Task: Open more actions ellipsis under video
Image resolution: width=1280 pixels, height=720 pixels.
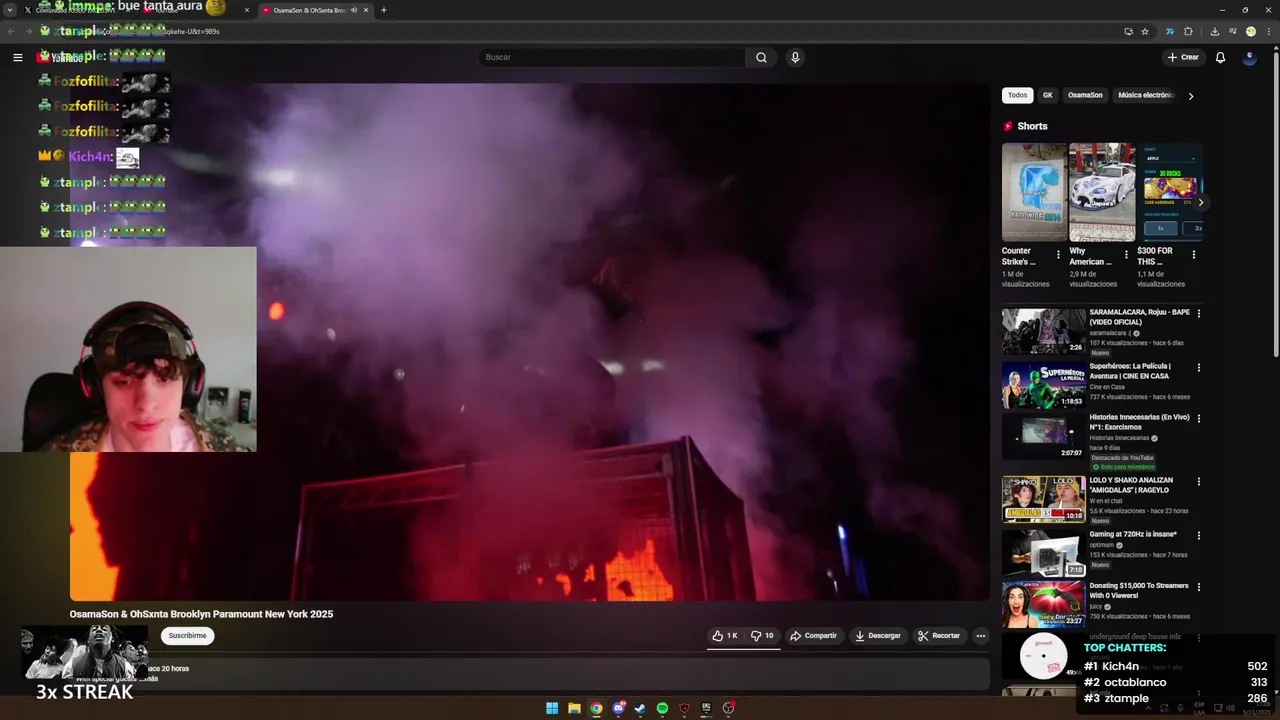Action: [x=980, y=636]
